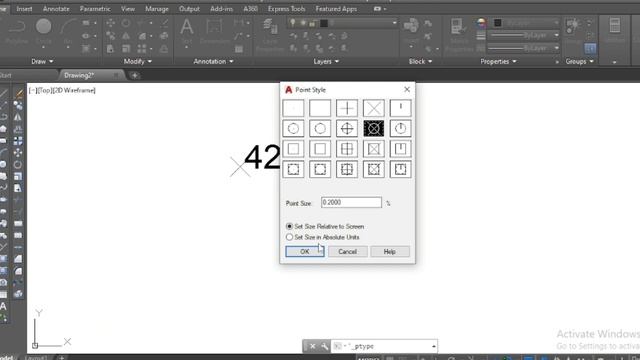
Task: Select the square with X point style
Action: click(x=373, y=149)
